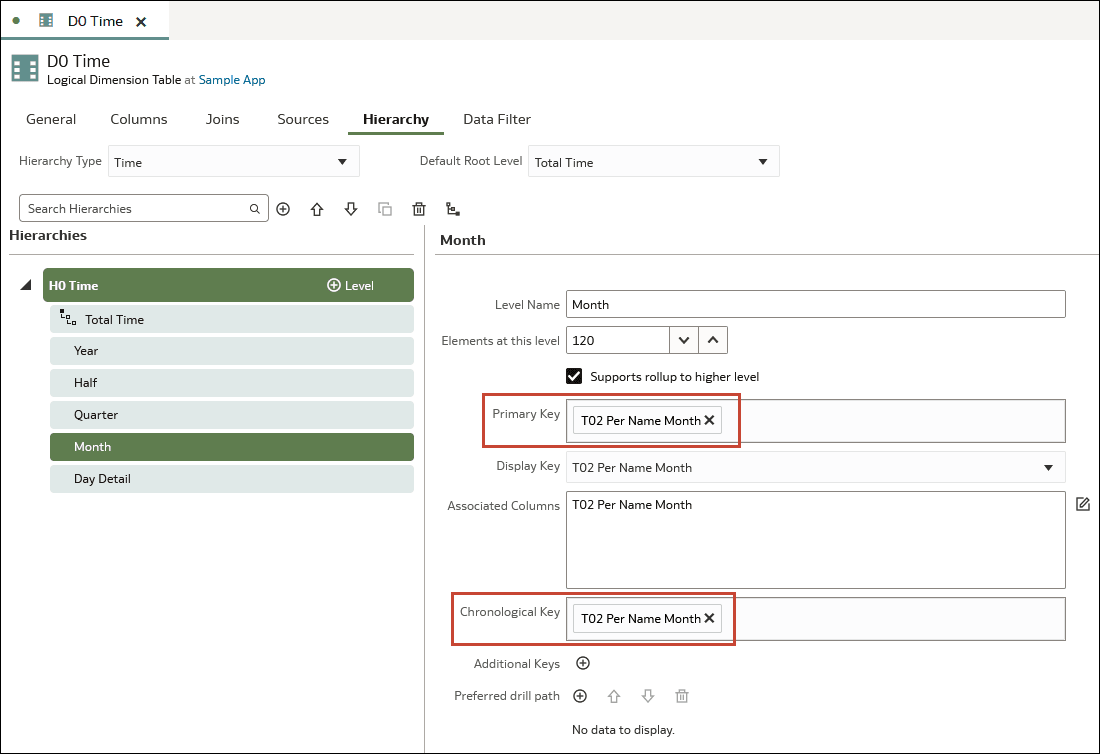This screenshot has width=1100, height=754.
Task: Toggle Supports rollup to higher level checkbox
Action: click(x=574, y=376)
